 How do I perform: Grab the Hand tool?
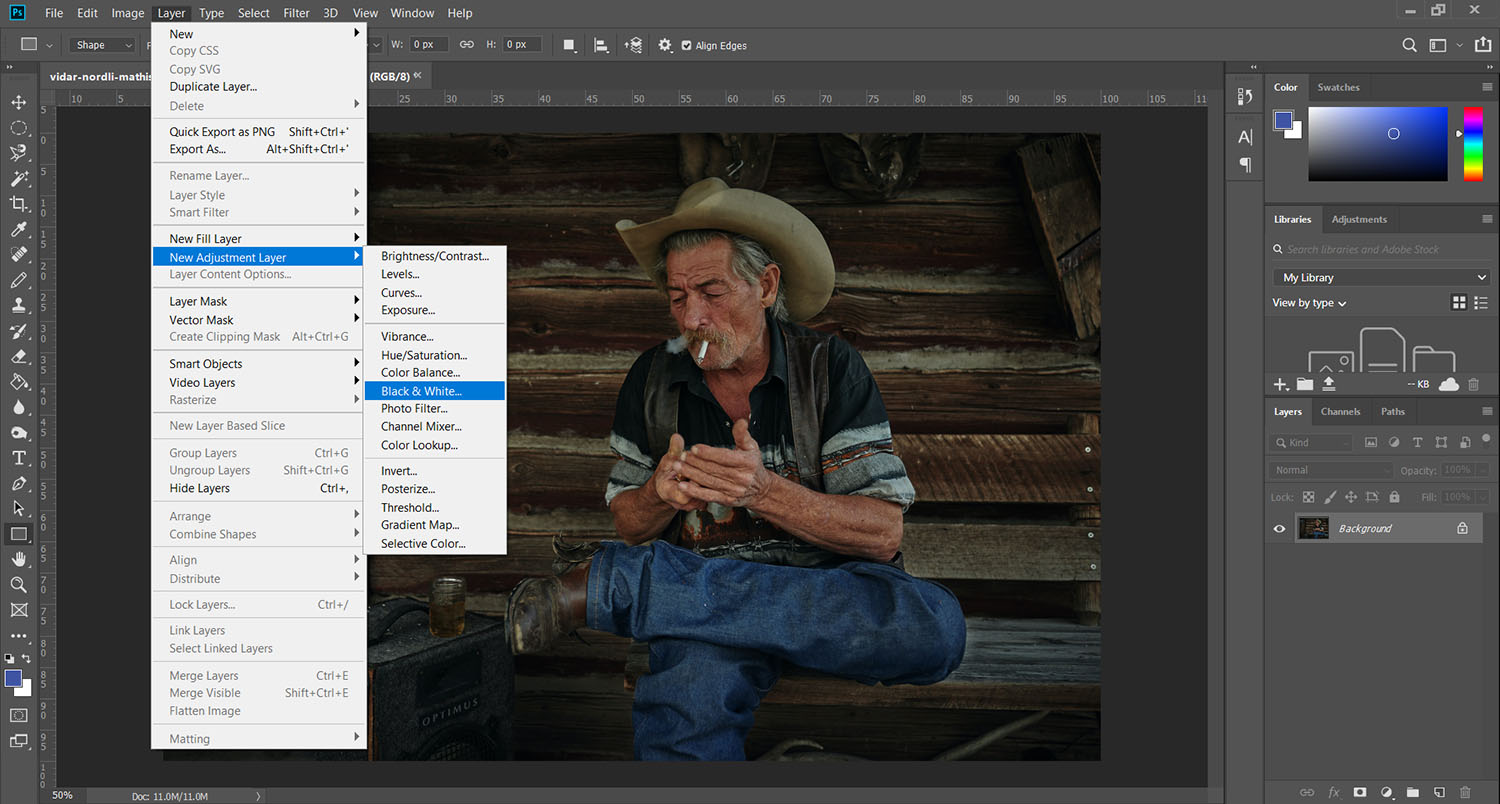[18, 559]
